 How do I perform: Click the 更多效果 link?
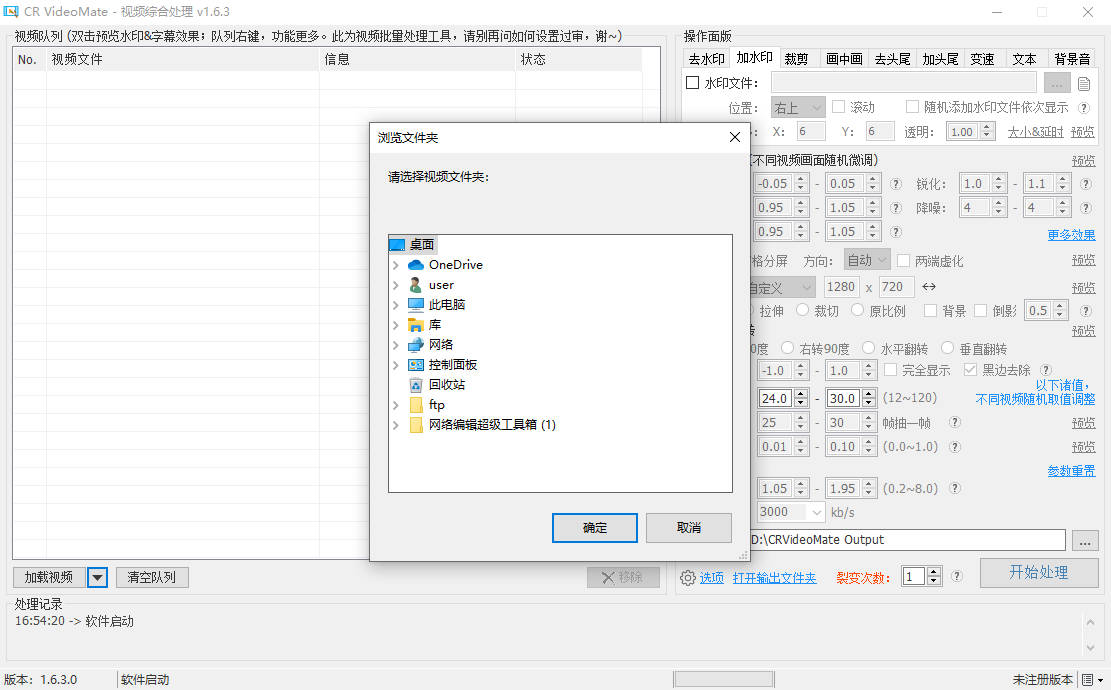point(1071,234)
